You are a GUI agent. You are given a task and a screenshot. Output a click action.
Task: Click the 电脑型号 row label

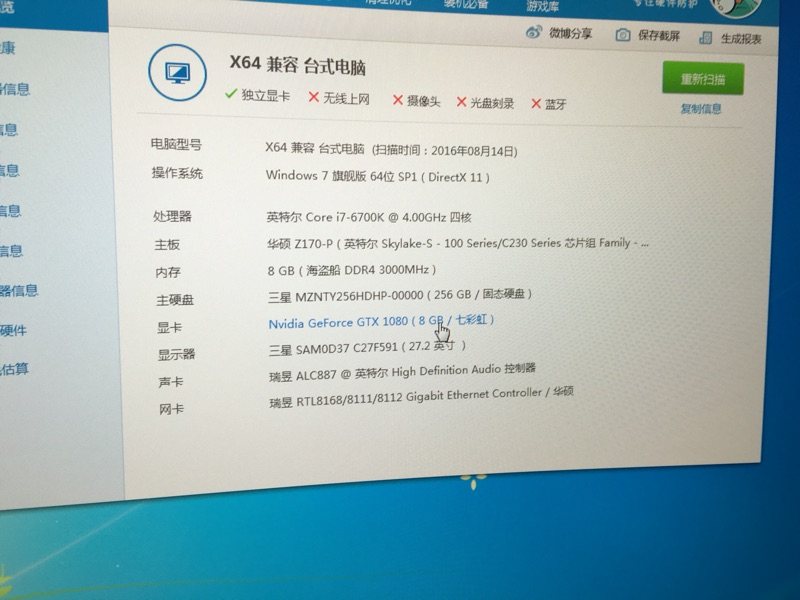click(x=176, y=144)
